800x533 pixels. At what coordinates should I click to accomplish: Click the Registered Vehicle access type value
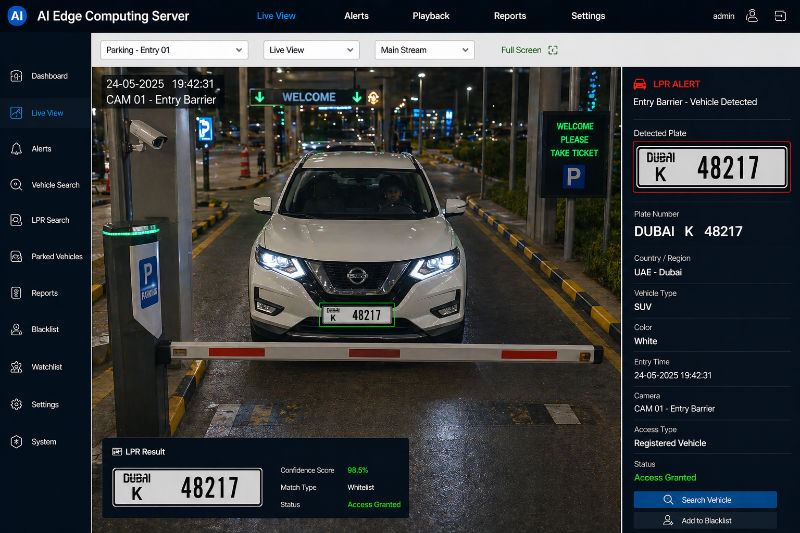click(x=670, y=443)
